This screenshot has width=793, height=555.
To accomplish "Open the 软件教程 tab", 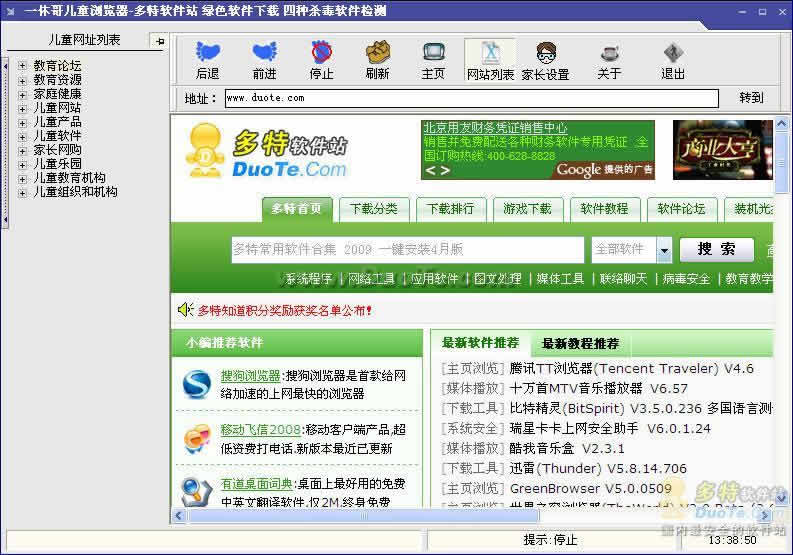I will pos(604,209).
